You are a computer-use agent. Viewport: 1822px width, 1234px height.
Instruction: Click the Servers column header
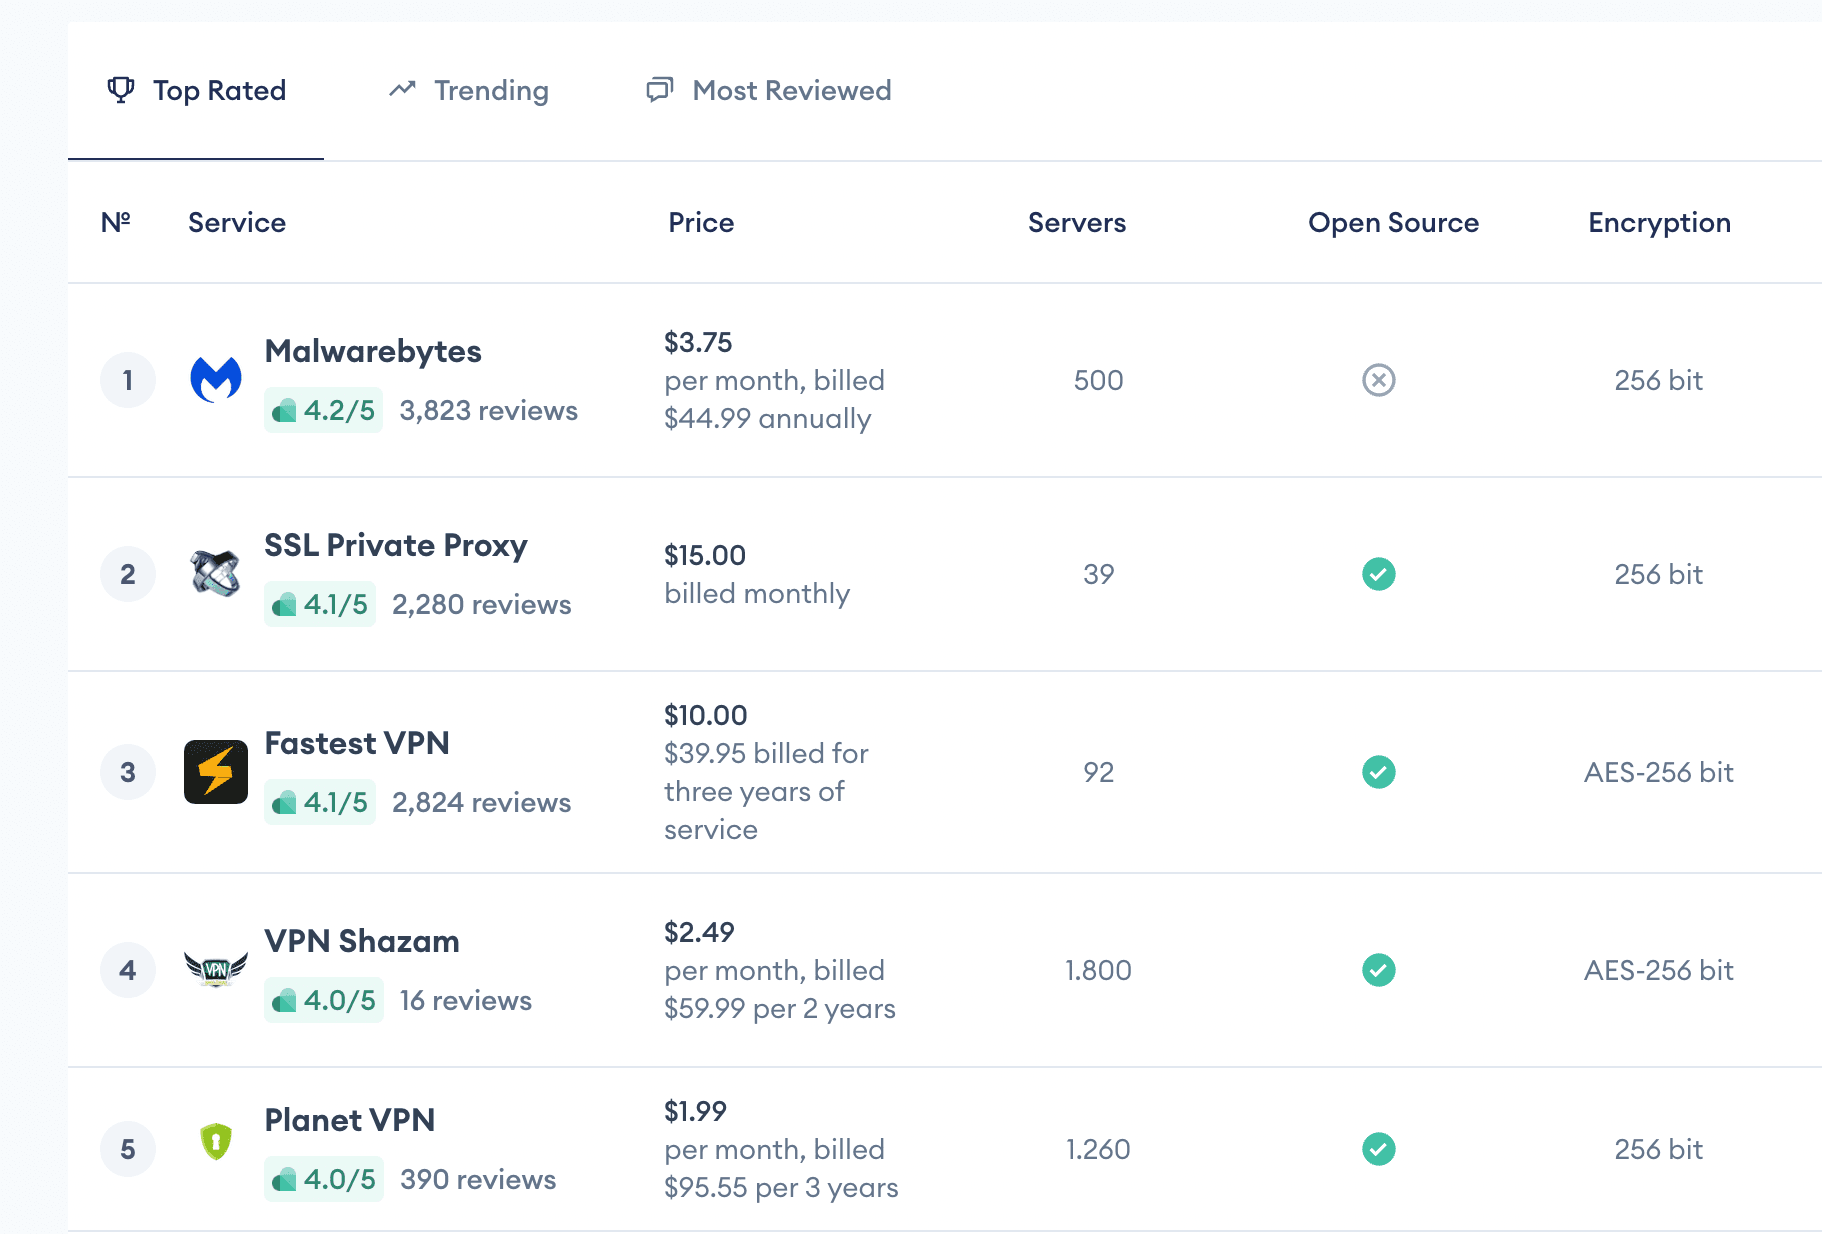[x=1076, y=223]
